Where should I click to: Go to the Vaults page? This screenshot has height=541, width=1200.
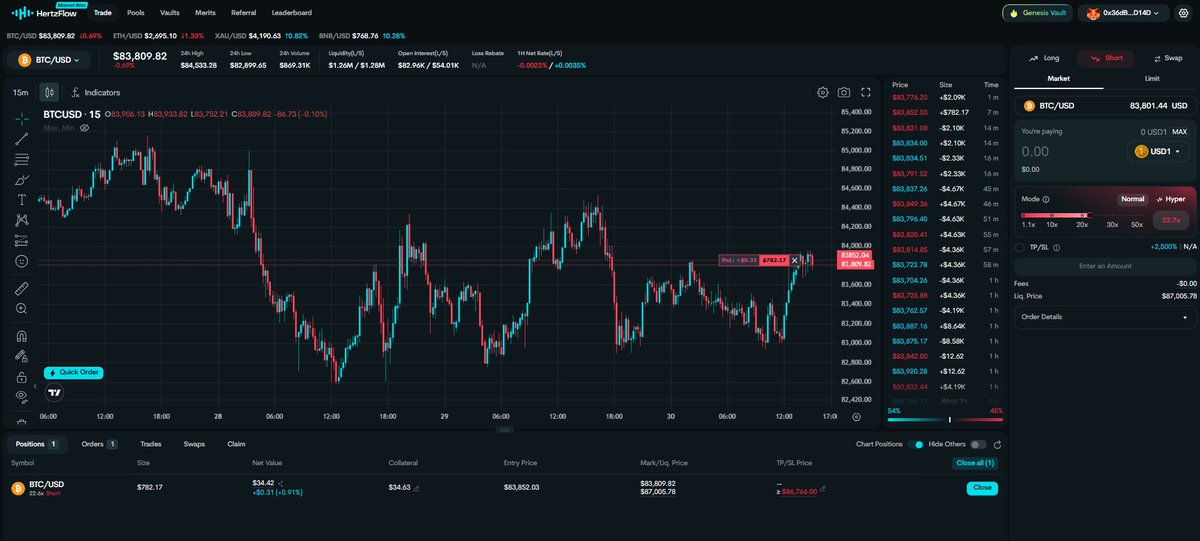click(x=170, y=13)
